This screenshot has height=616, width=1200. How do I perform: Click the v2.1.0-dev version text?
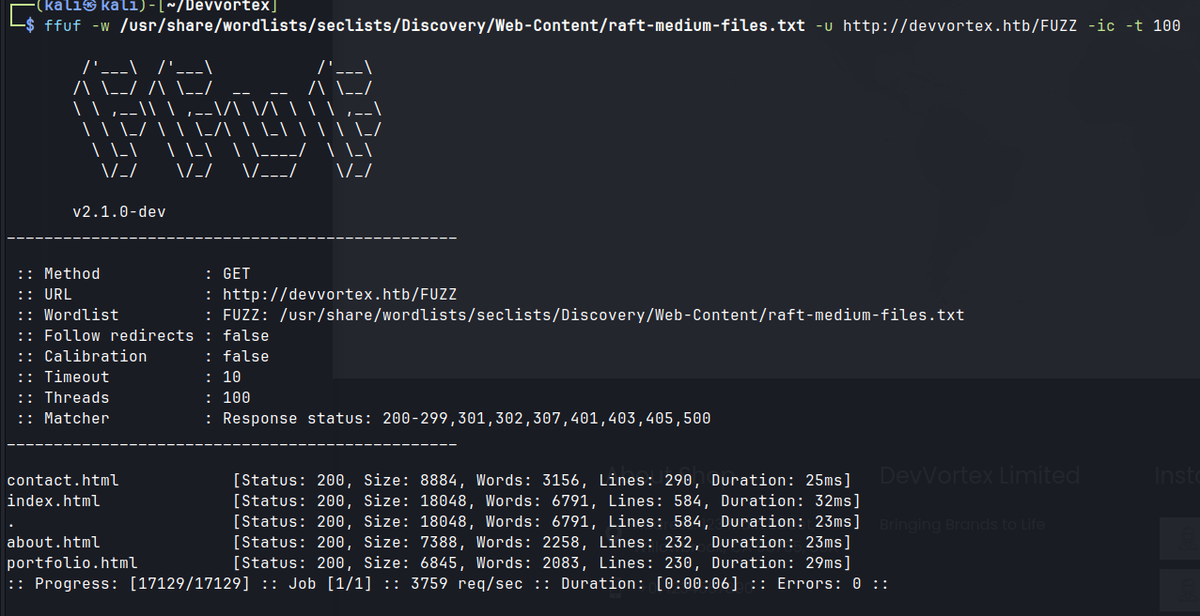[x=119, y=212]
